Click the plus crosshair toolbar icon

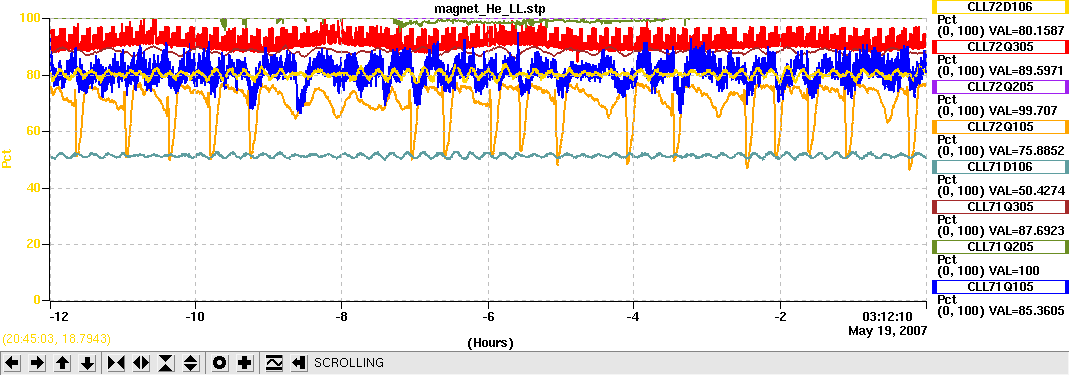point(244,363)
